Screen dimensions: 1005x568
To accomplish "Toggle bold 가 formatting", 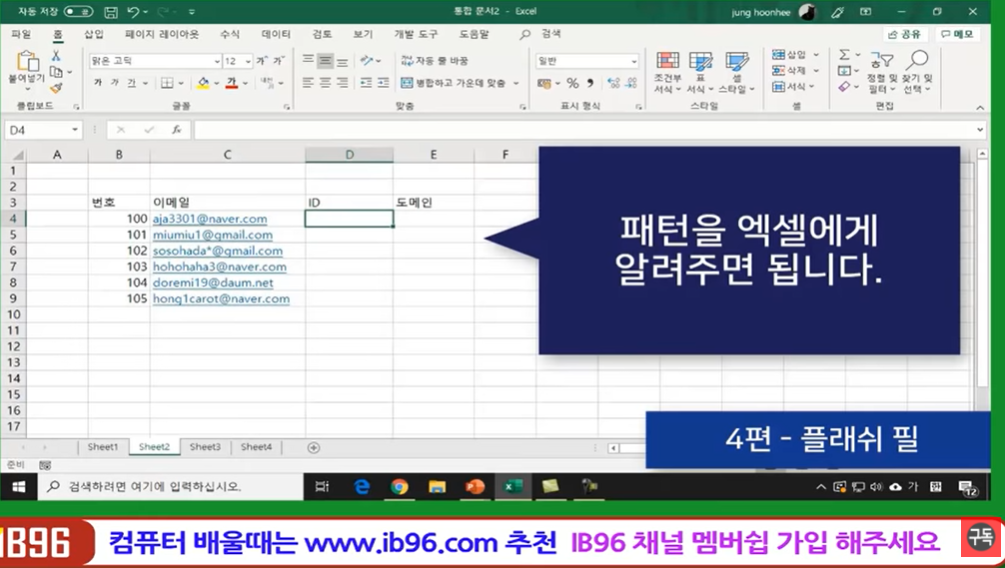I will click(98, 83).
